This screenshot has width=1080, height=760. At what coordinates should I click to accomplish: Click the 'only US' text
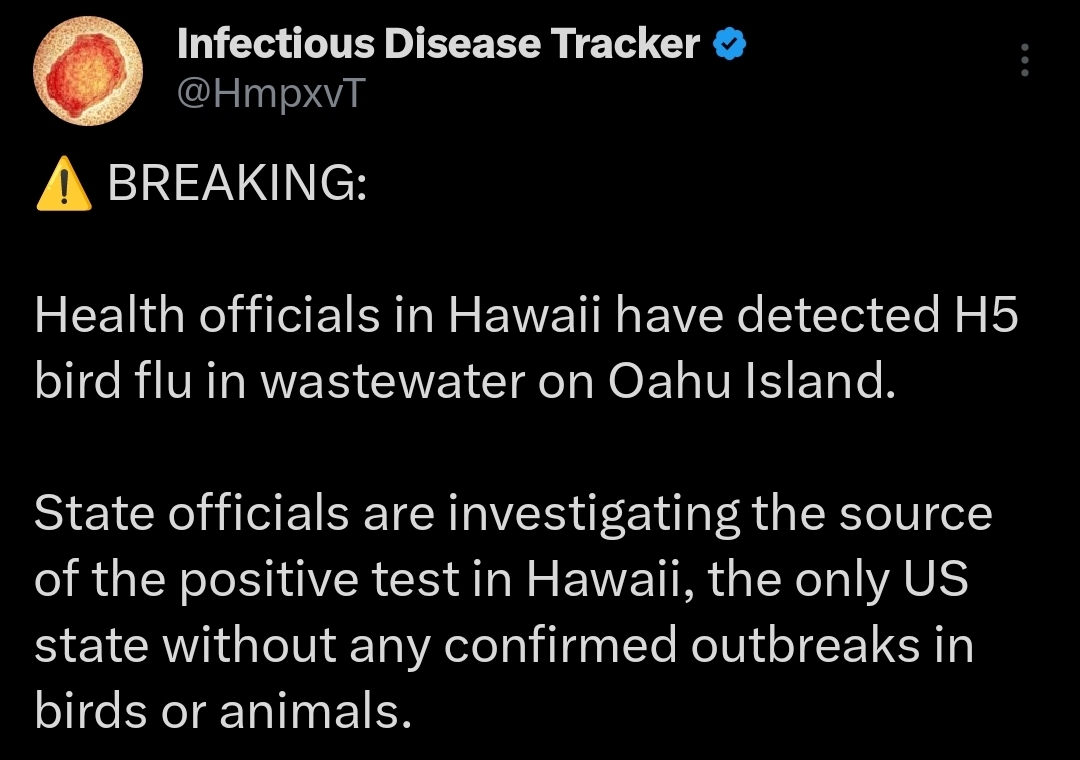pyautogui.click(x=882, y=581)
